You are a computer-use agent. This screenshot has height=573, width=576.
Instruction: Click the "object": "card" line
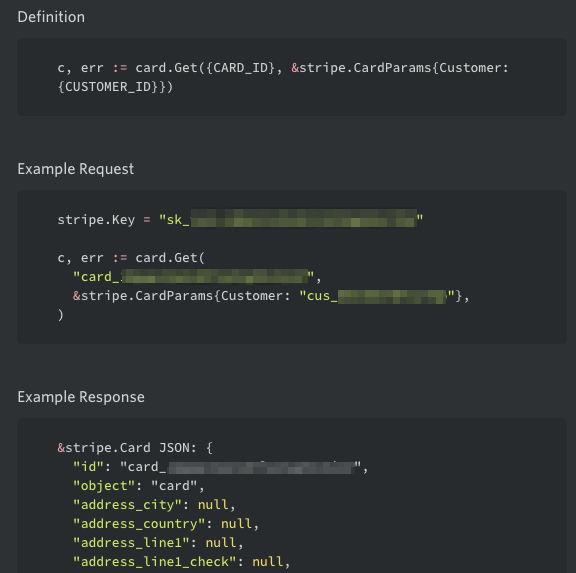138,486
